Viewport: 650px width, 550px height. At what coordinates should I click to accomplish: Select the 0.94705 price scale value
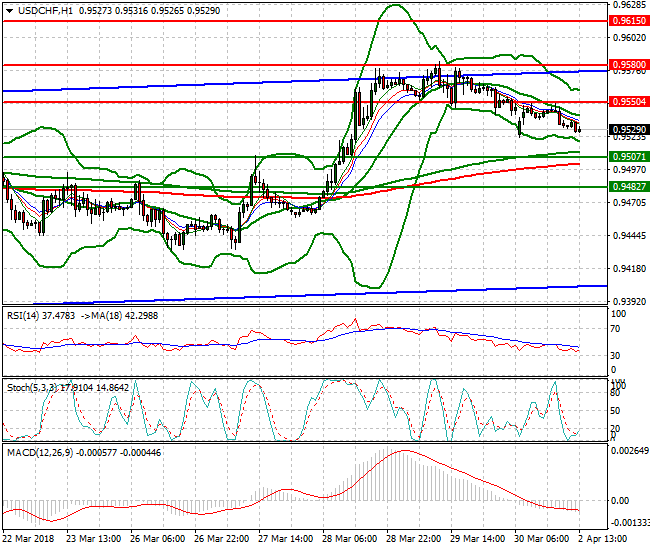click(629, 202)
